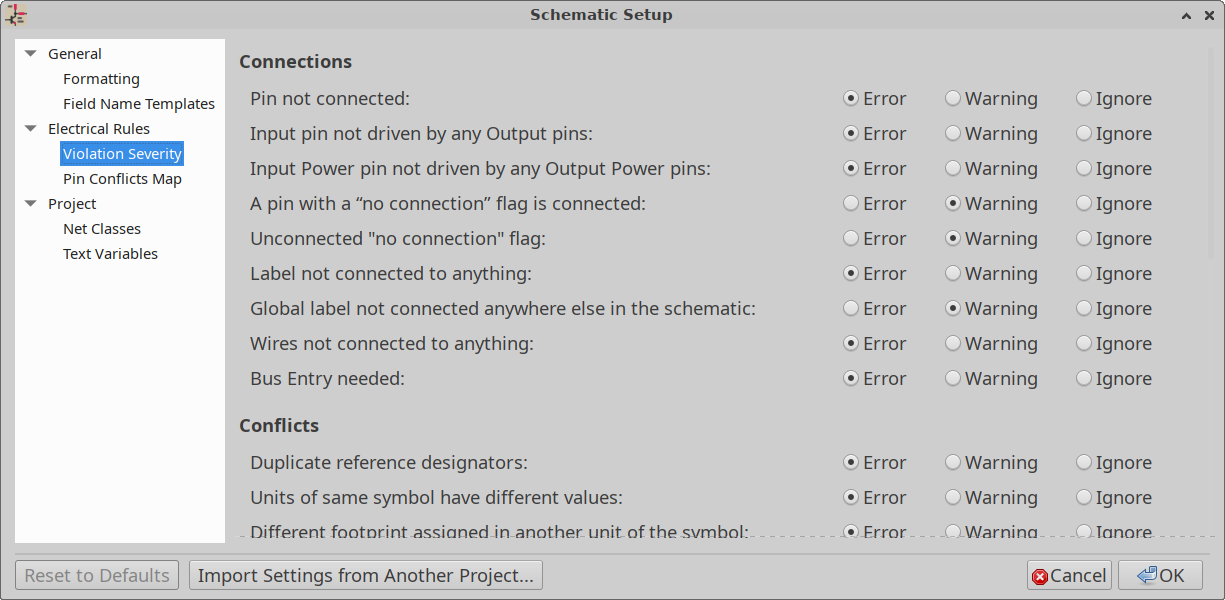Image resolution: width=1225 pixels, height=600 pixels.
Task: Set 'Duplicate reference designators' to Ignore
Action: [x=1084, y=462]
